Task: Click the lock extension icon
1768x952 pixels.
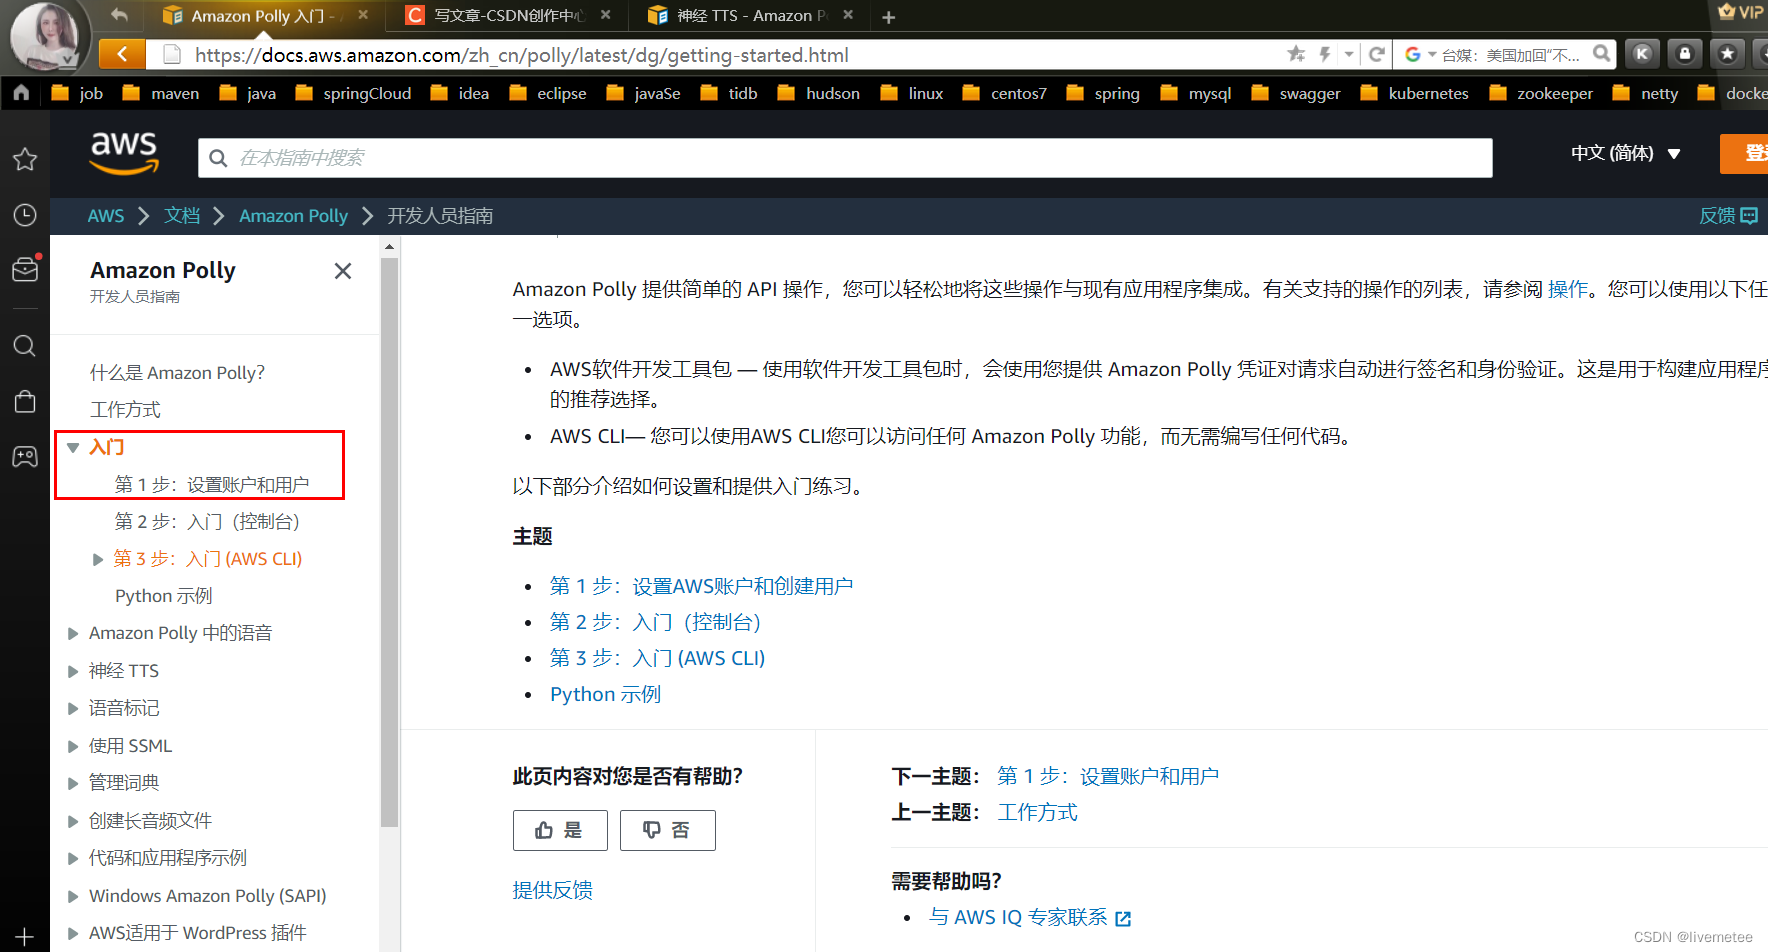Action: pyautogui.click(x=1685, y=54)
